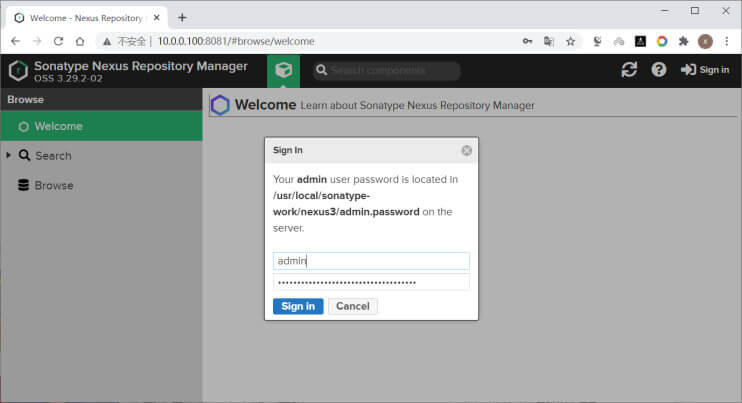Go back with browser back arrow
The width and height of the screenshot is (742, 403).
pos(15,42)
